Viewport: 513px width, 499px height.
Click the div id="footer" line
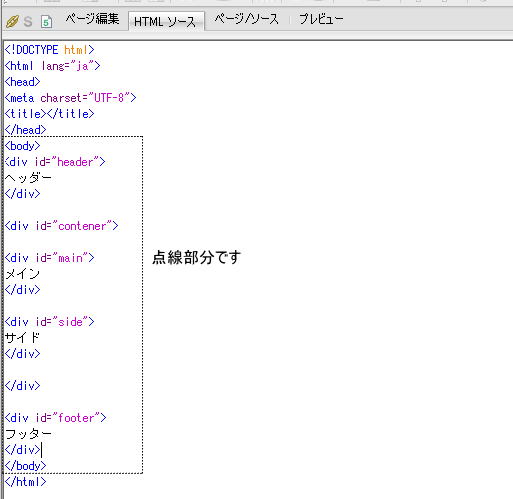point(56,418)
